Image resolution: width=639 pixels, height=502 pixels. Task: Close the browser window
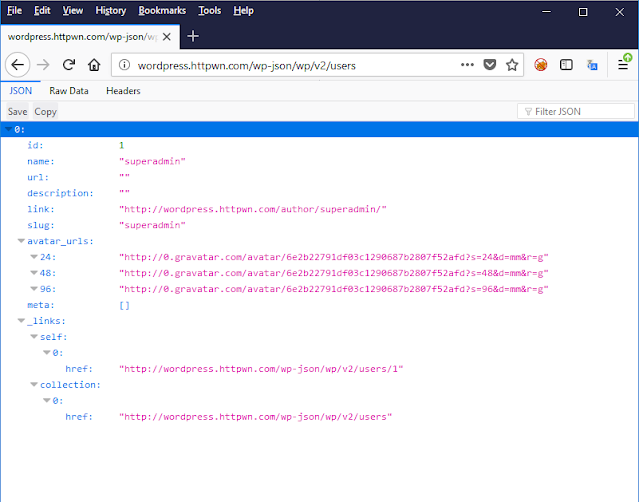tap(619, 12)
